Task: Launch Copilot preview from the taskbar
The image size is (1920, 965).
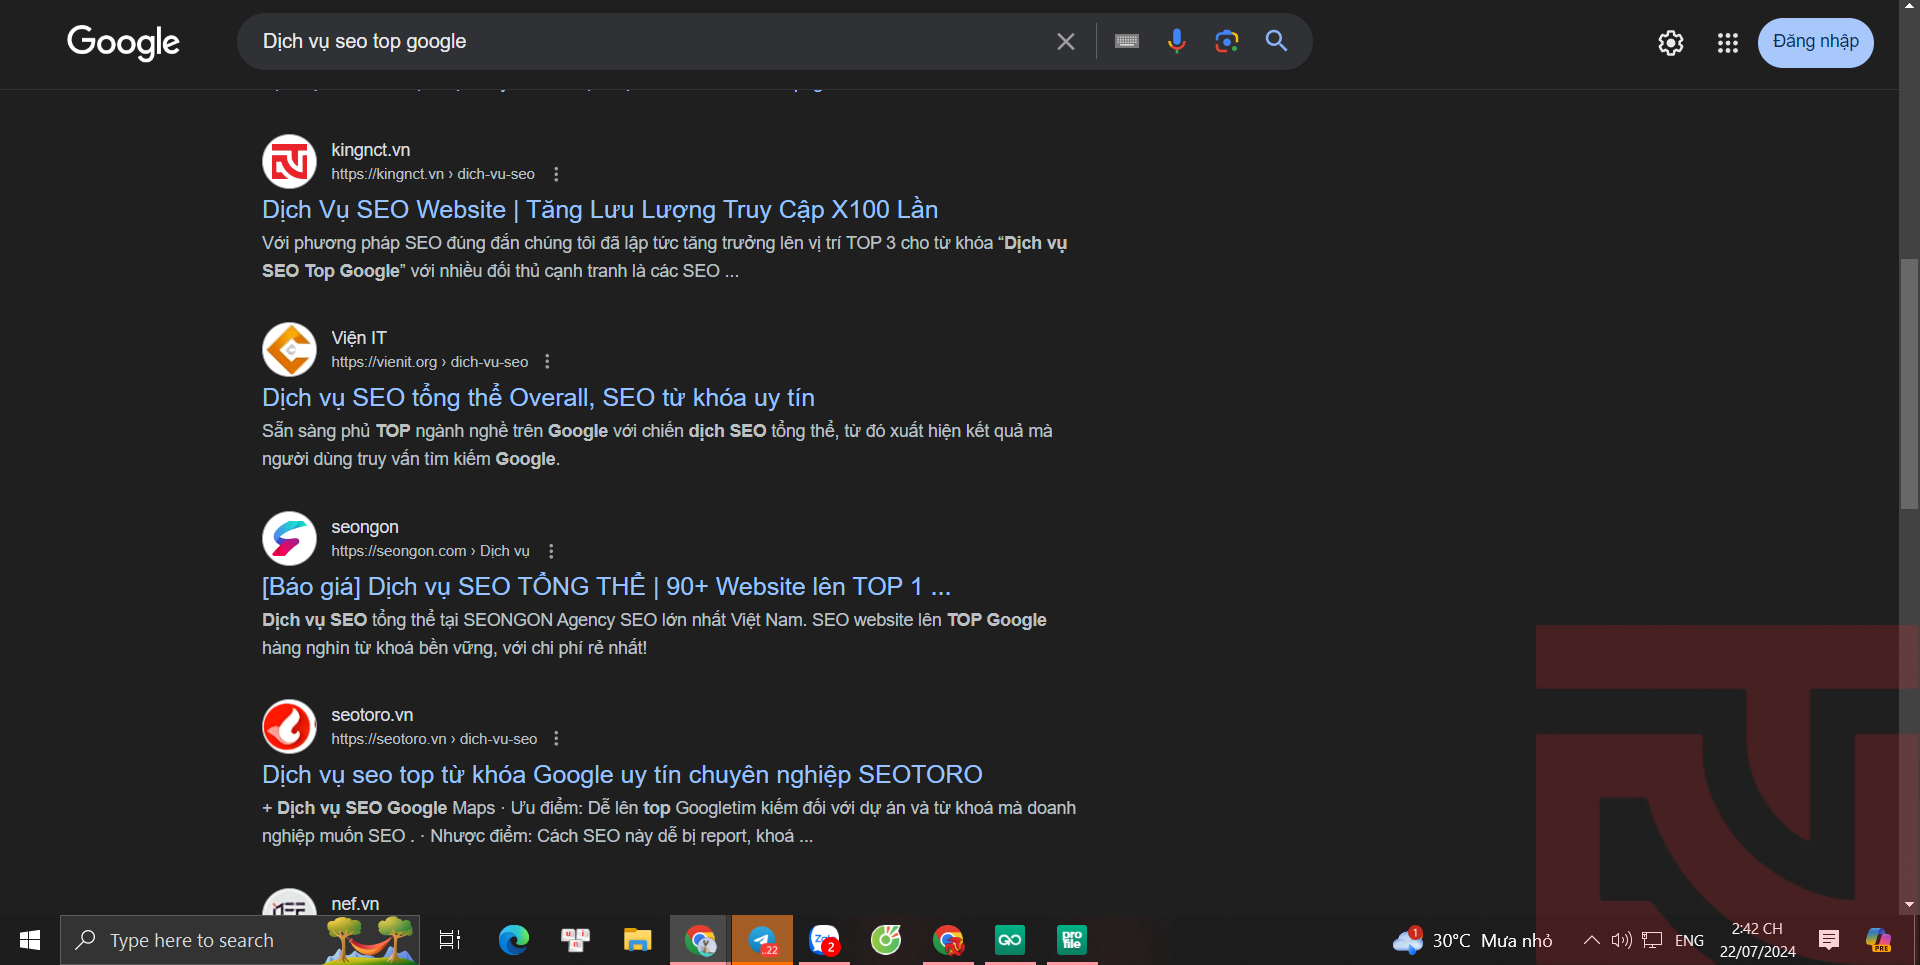Action: click(1878, 940)
